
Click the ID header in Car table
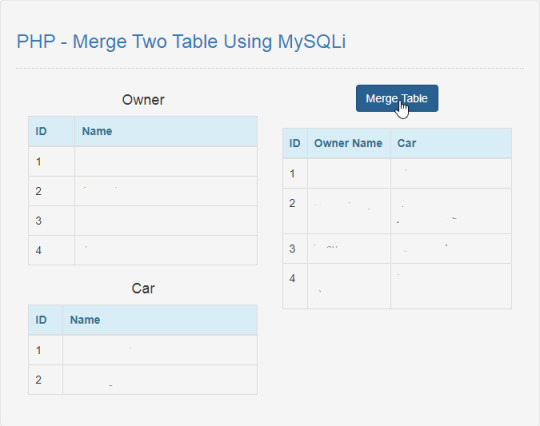[x=41, y=320]
